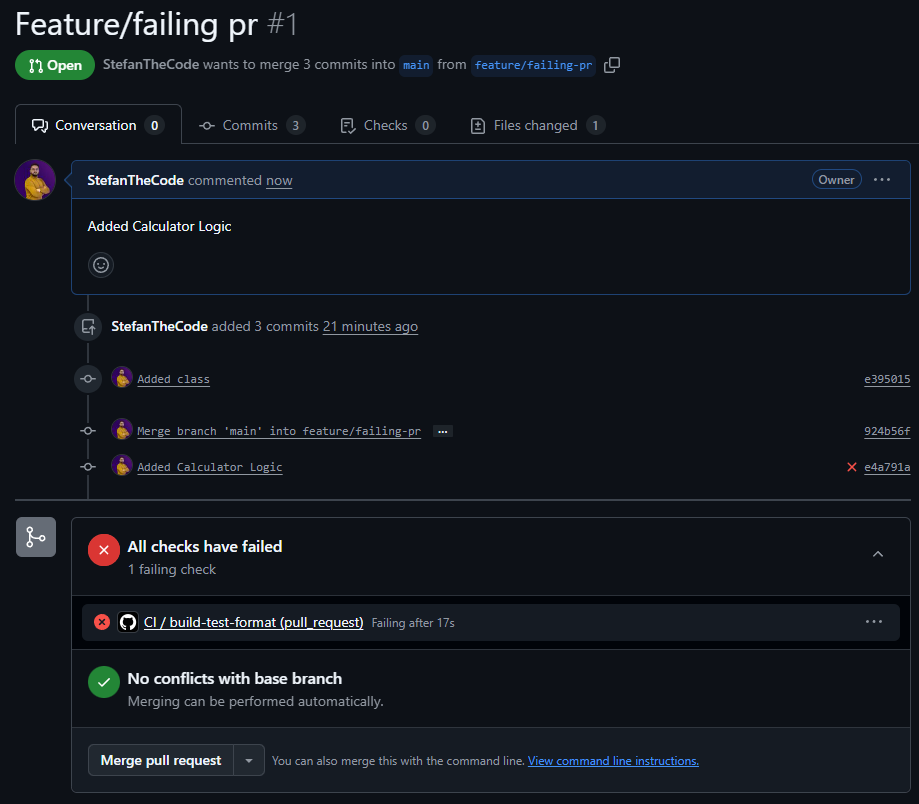Click the GitHub logo beside the CI check
Screen dimensions: 919x804
point(128,621)
